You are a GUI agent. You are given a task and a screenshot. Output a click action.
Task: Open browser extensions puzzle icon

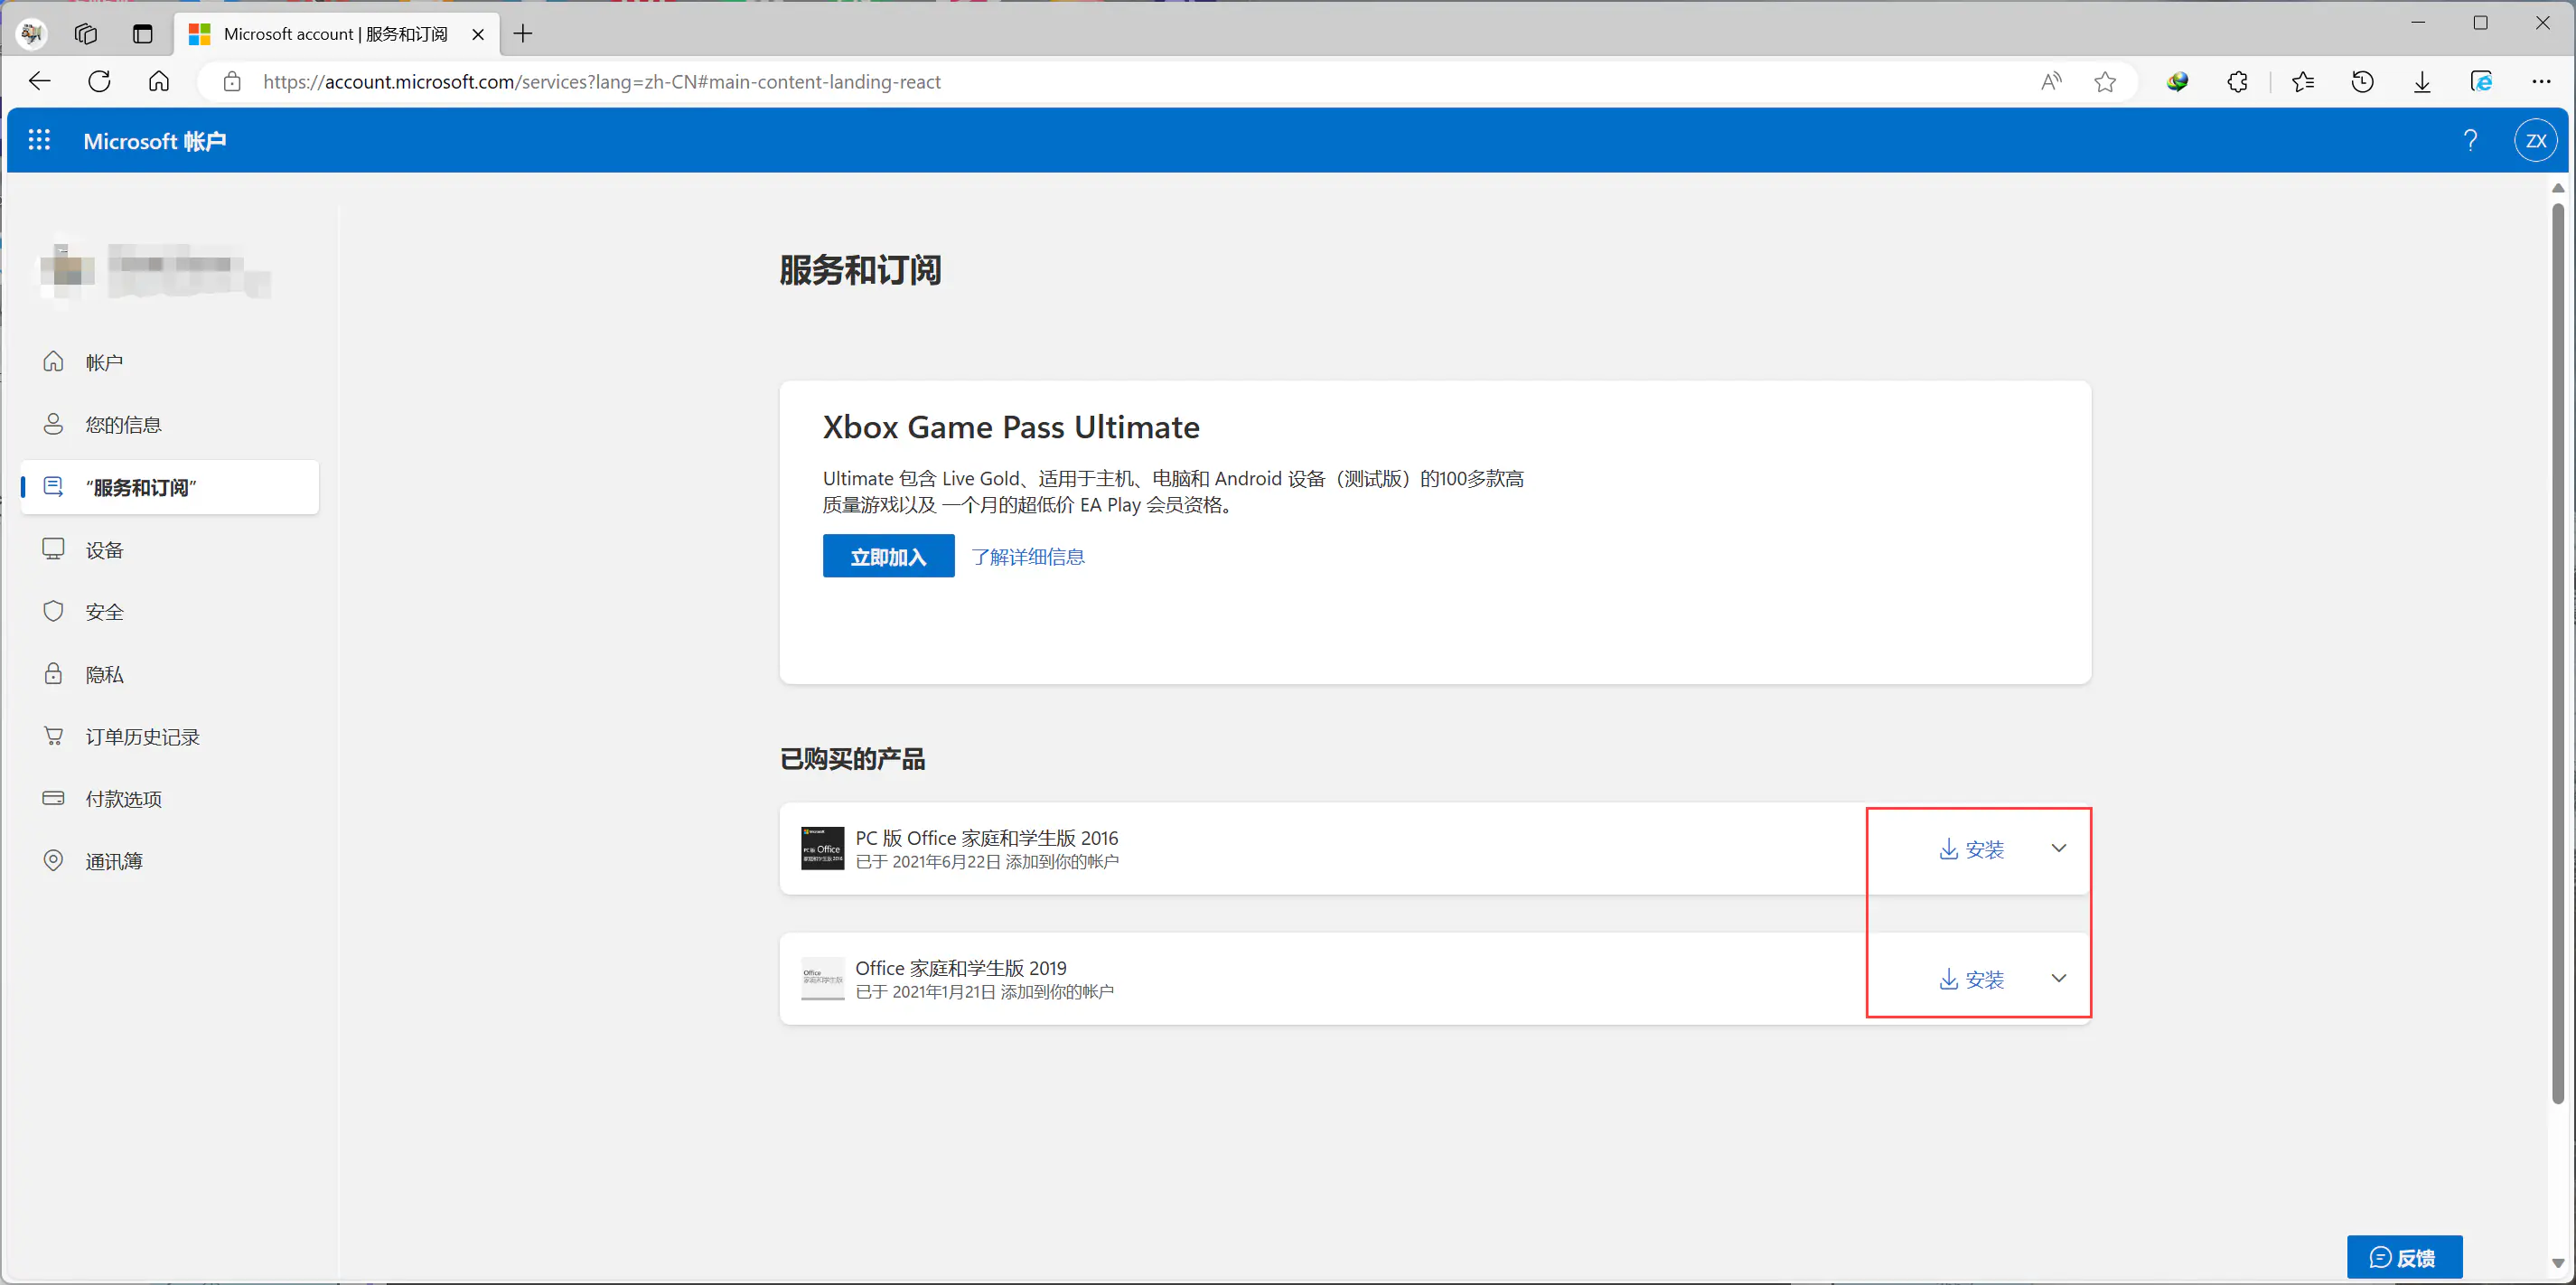coord(2238,82)
